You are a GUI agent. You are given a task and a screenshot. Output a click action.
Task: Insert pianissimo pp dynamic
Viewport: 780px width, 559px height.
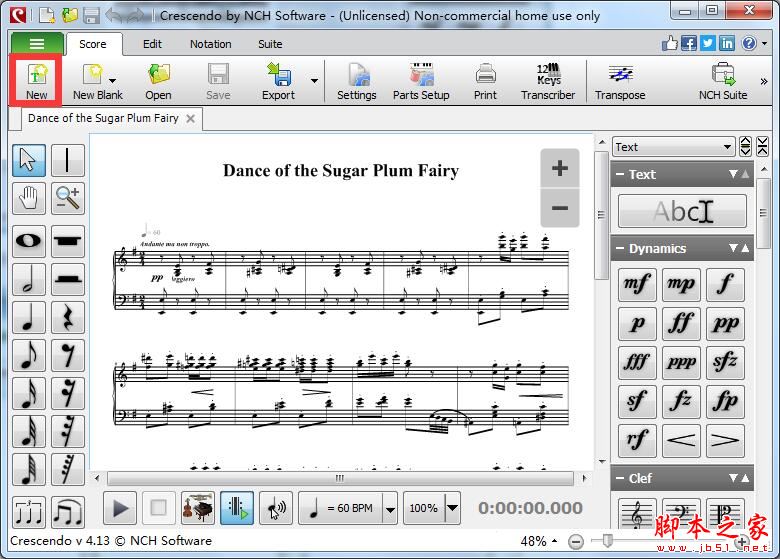[x=725, y=324]
